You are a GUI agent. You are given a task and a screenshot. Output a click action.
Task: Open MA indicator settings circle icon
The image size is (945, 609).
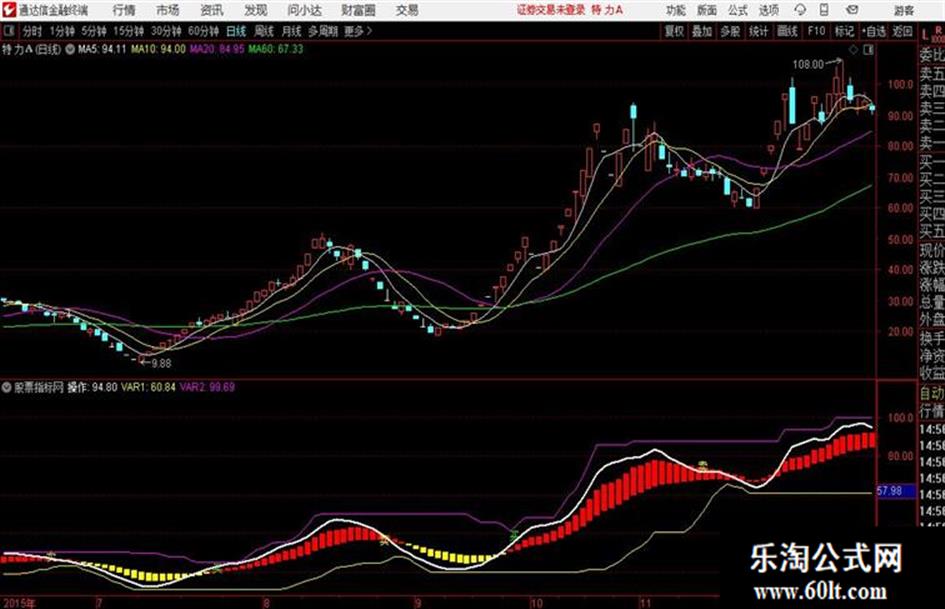pos(70,49)
